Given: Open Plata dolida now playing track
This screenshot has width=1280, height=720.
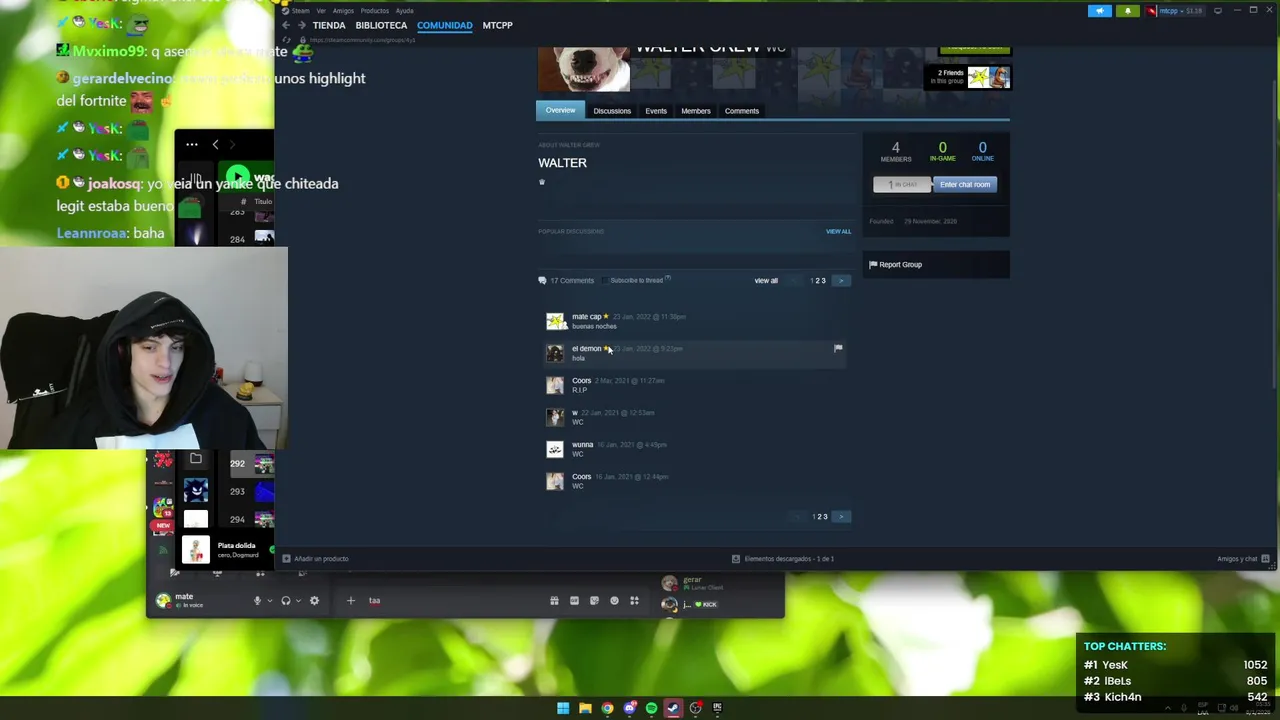Looking at the screenshot, I should point(237,546).
